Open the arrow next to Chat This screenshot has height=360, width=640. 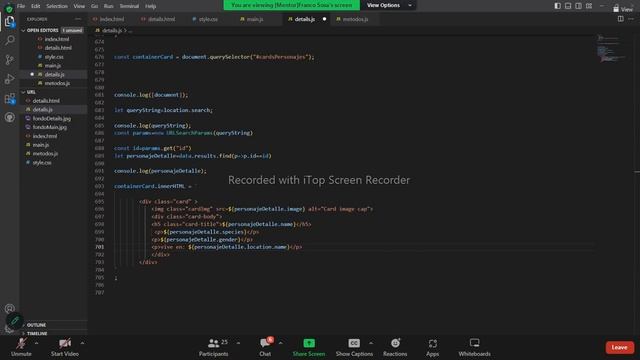(x=280, y=343)
